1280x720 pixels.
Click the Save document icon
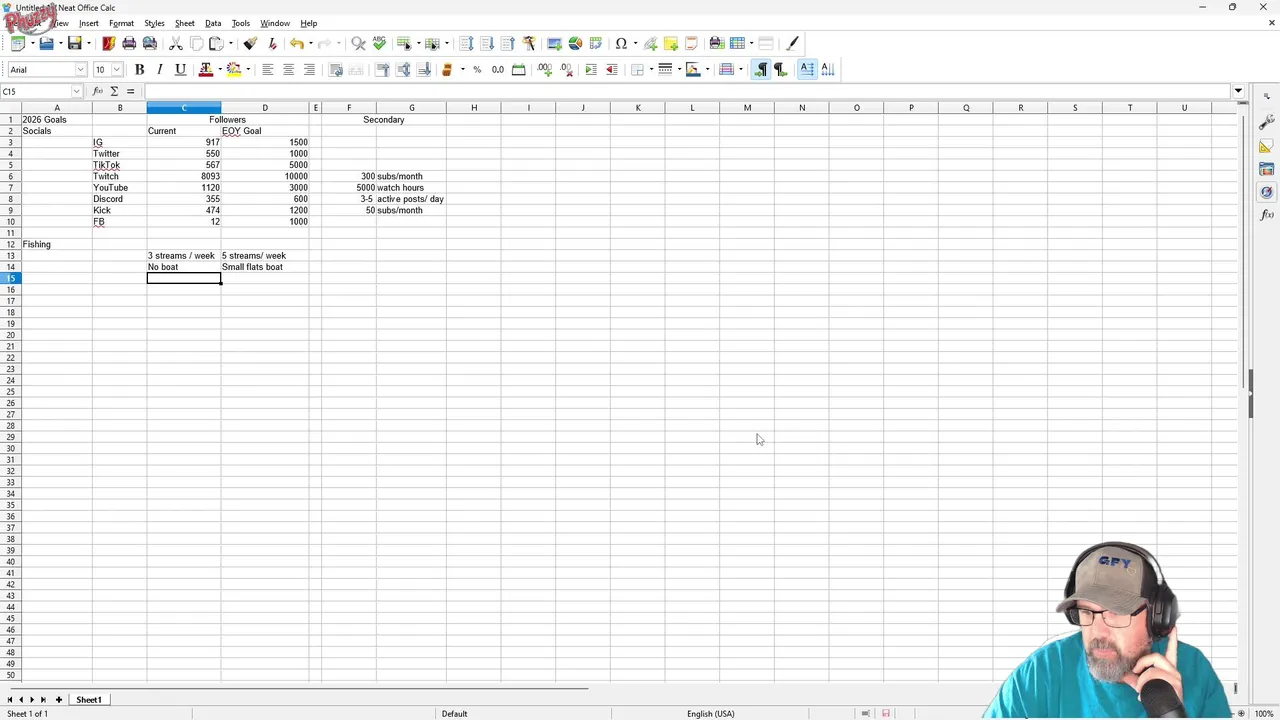74,43
